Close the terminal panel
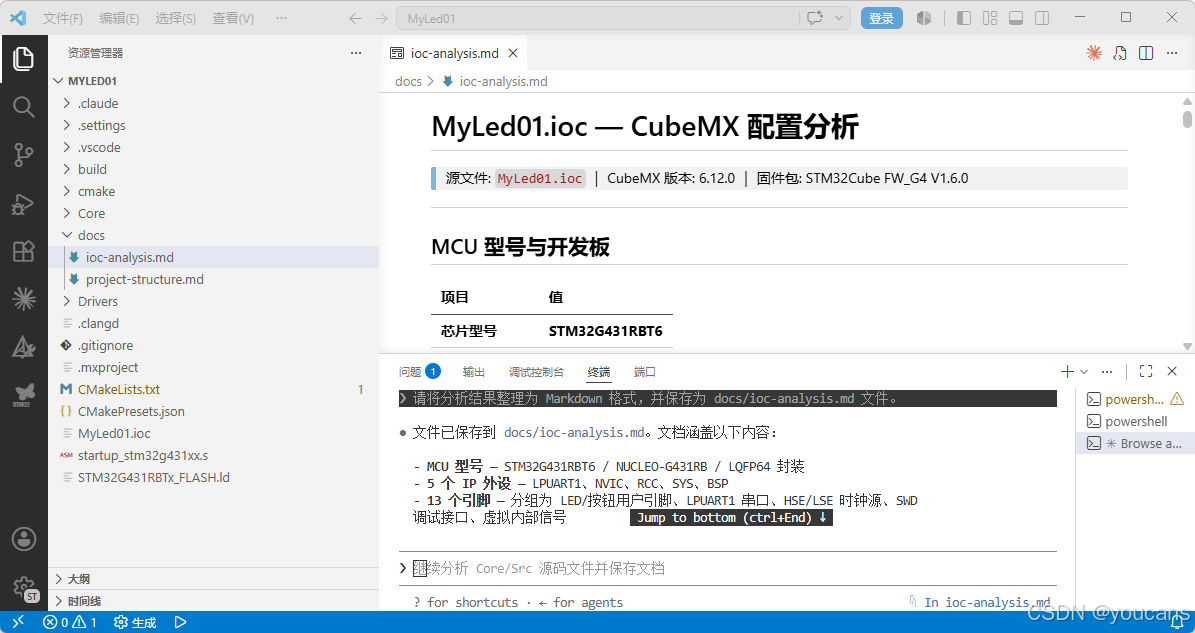Screen dimensions: 1195x633 (x=1172, y=372)
